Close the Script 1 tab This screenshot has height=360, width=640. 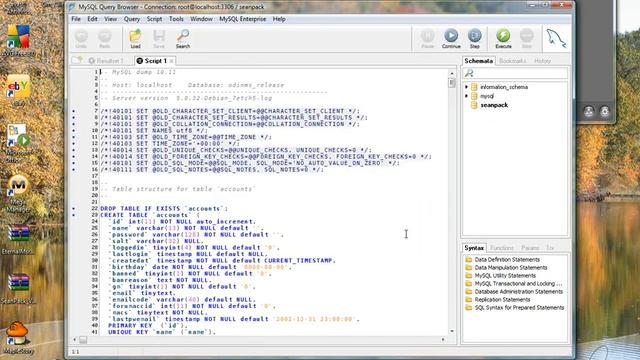(171, 61)
